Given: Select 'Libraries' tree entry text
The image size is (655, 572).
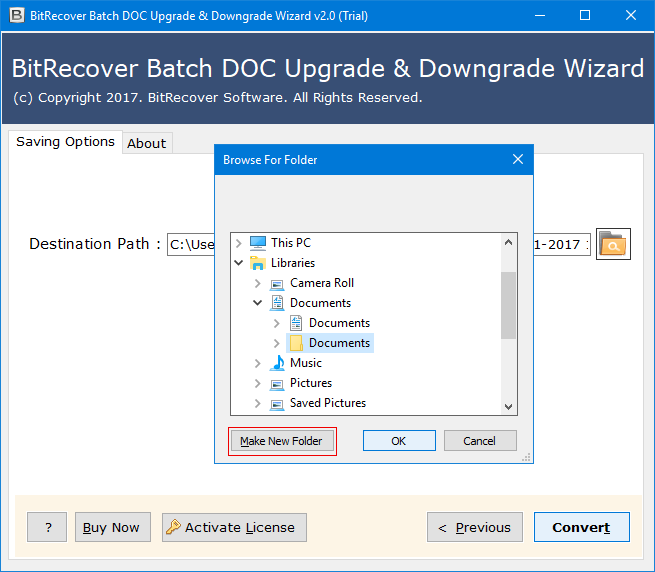Looking at the screenshot, I should (x=293, y=263).
